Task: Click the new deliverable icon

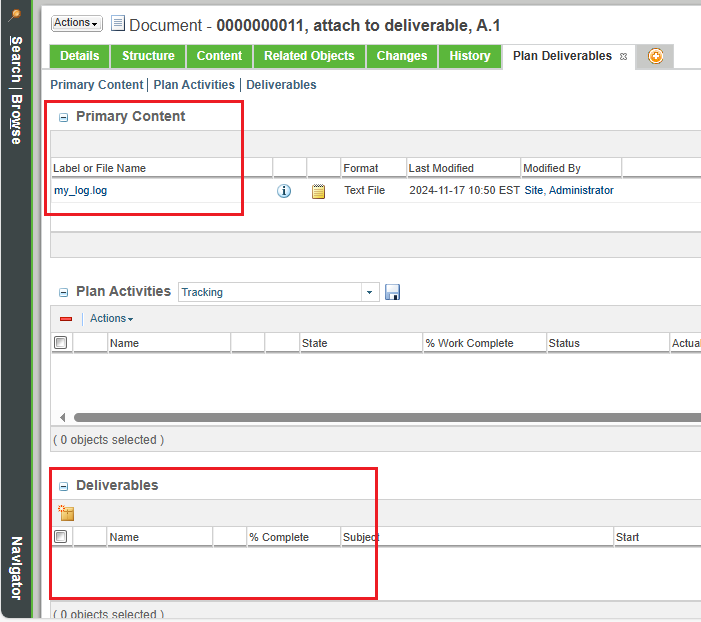Action: [x=66, y=513]
